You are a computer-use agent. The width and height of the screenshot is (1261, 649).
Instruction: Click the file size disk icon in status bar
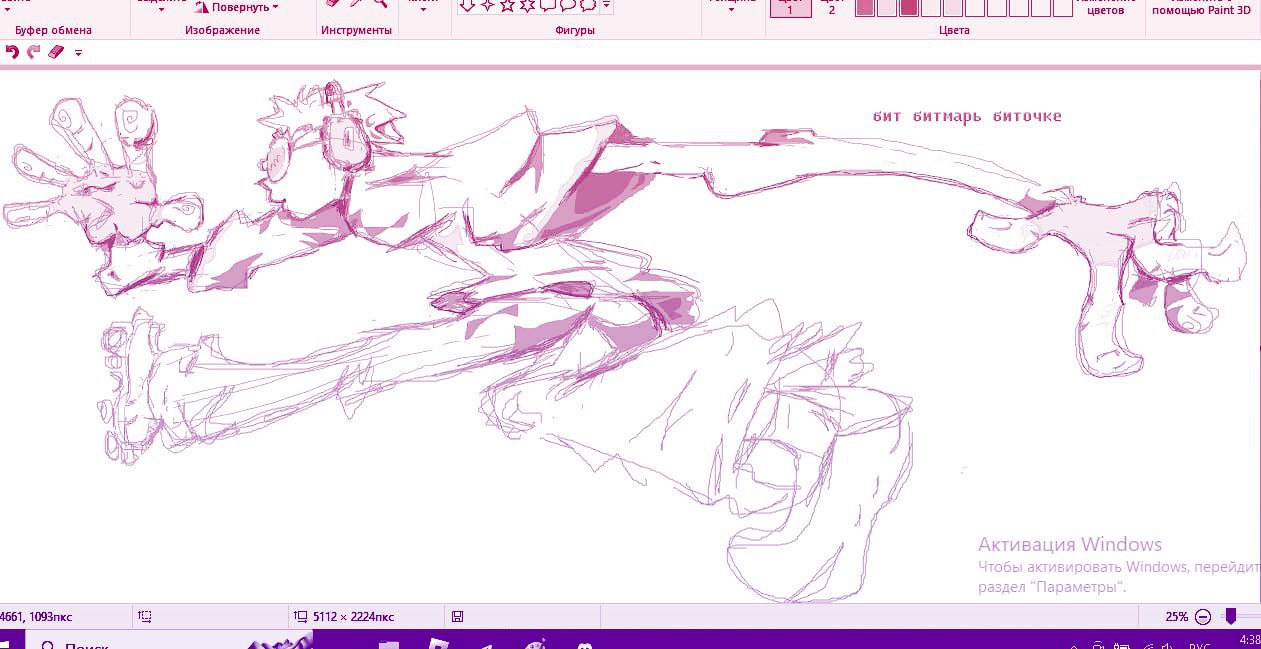[x=457, y=617]
